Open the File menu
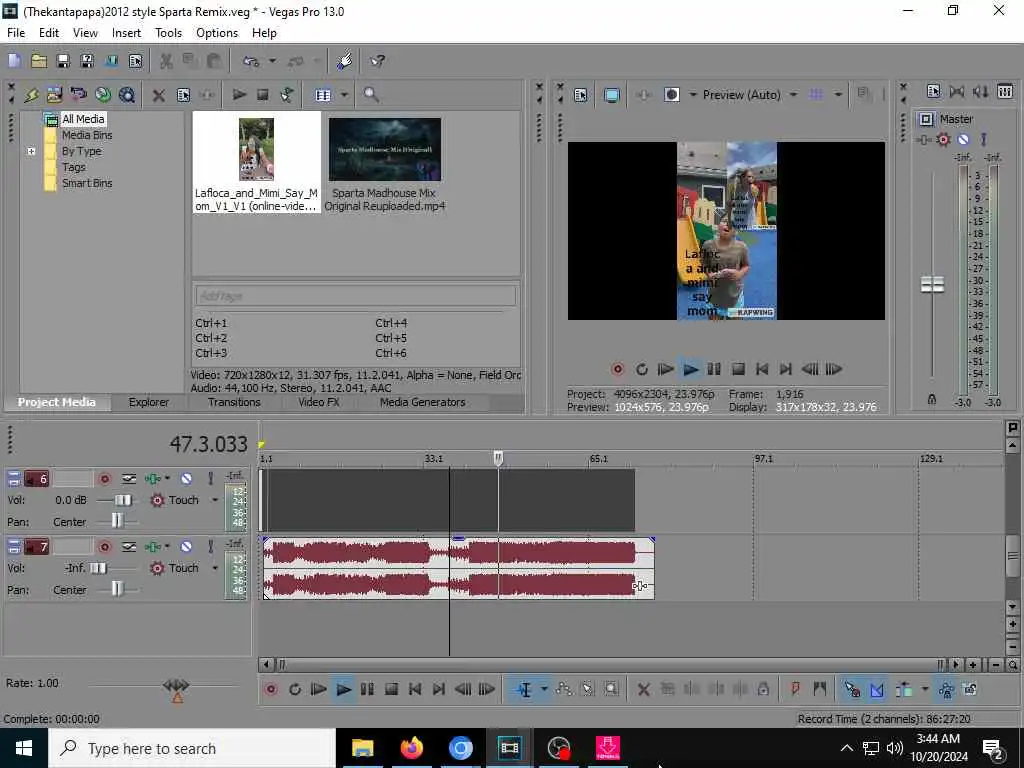1024x768 pixels. [16, 33]
